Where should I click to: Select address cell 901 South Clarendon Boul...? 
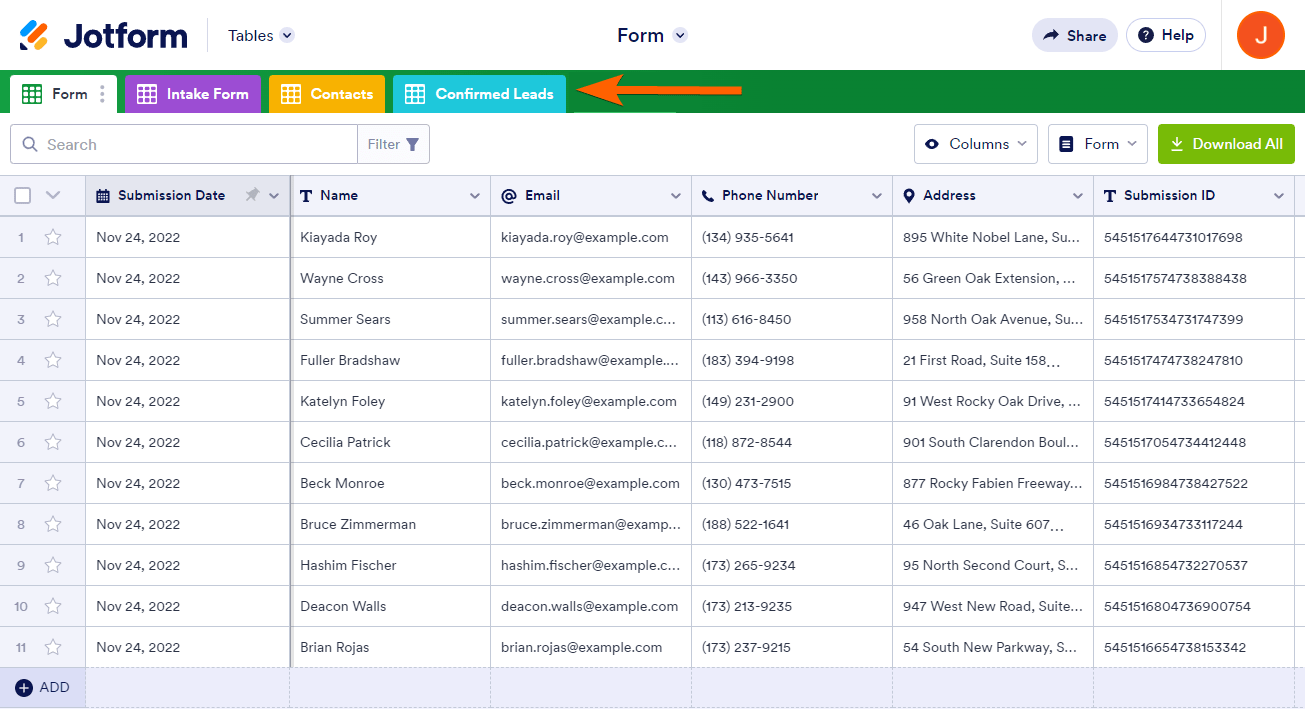tap(993, 442)
